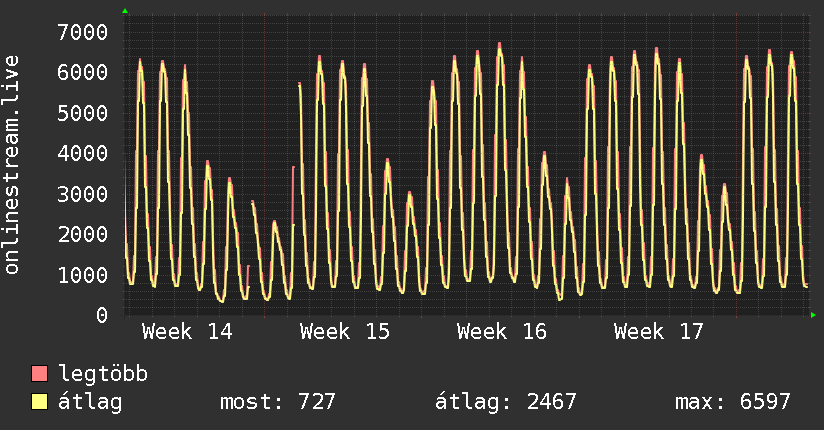Click the 0 y-axis label
The height and width of the screenshot is (430, 824).
pyautogui.click(x=102, y=315)
